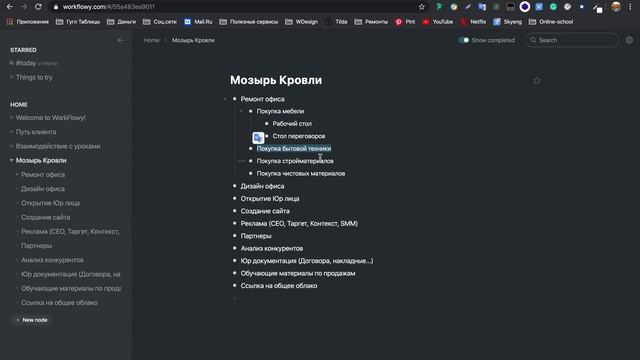Viewport: 640px width, 360px height.
Task: Click the highlighted Покупка бытовой техники text
Action: click(x=294, y=149)
